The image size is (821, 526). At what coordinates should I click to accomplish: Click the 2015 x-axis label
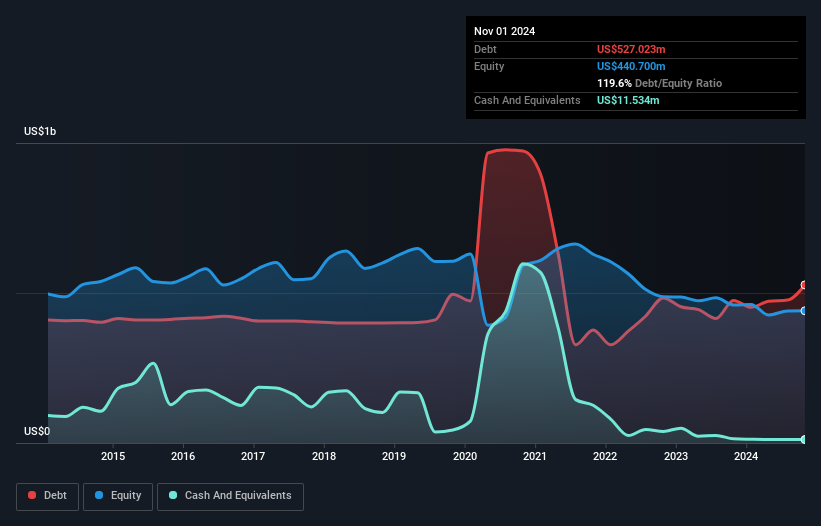(113, 456)
